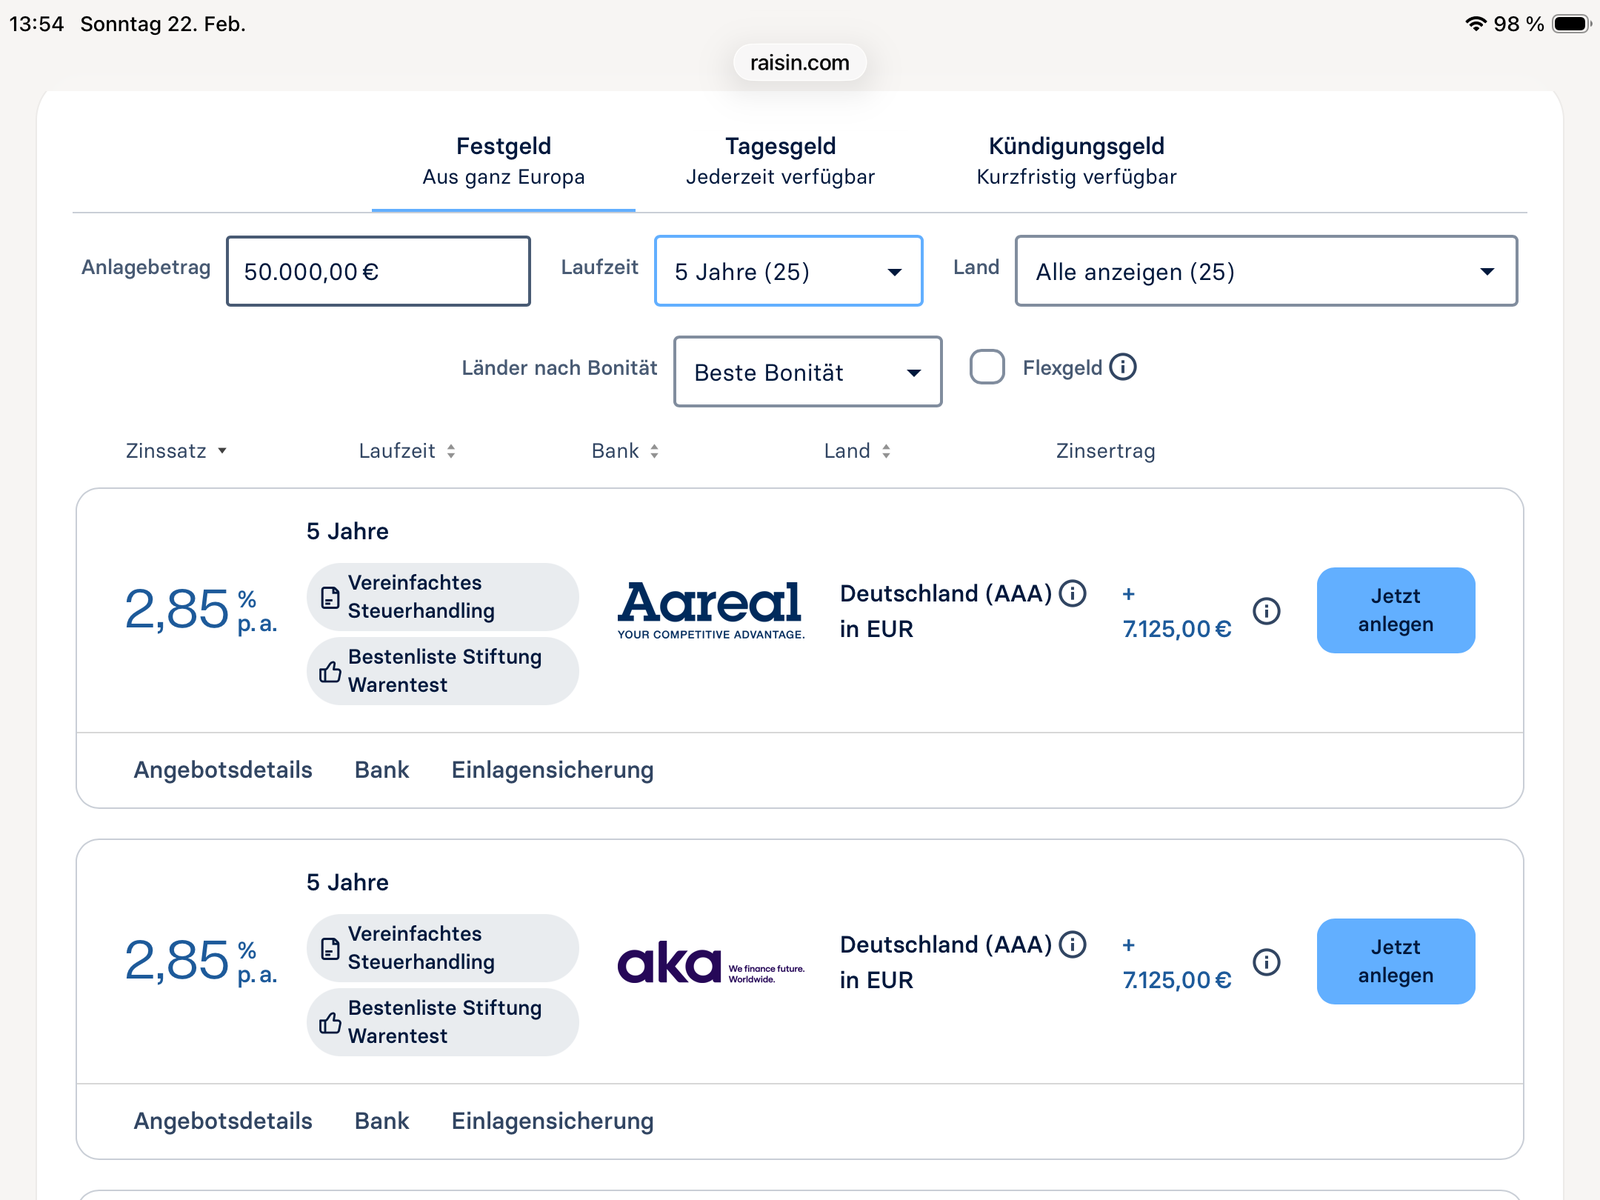
Task: Open the Laufzeit 5 Jahre dropdown
Action: (788, 271)
